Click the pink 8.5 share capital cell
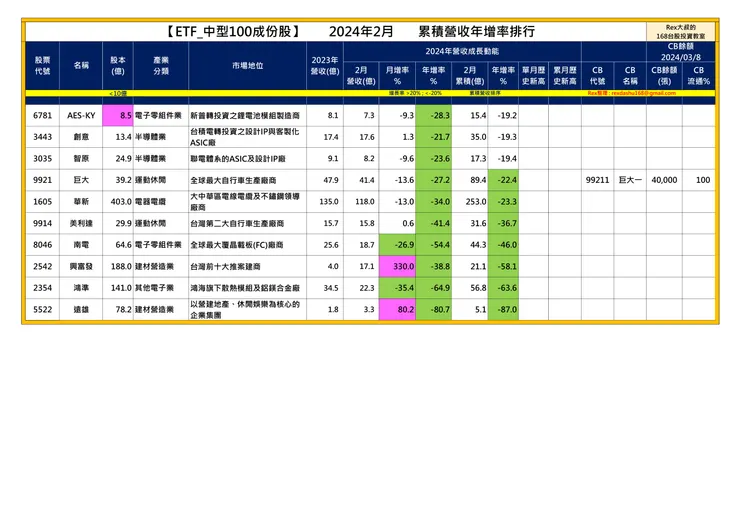This screenshot has height=523, width=740. pos(118,116)
